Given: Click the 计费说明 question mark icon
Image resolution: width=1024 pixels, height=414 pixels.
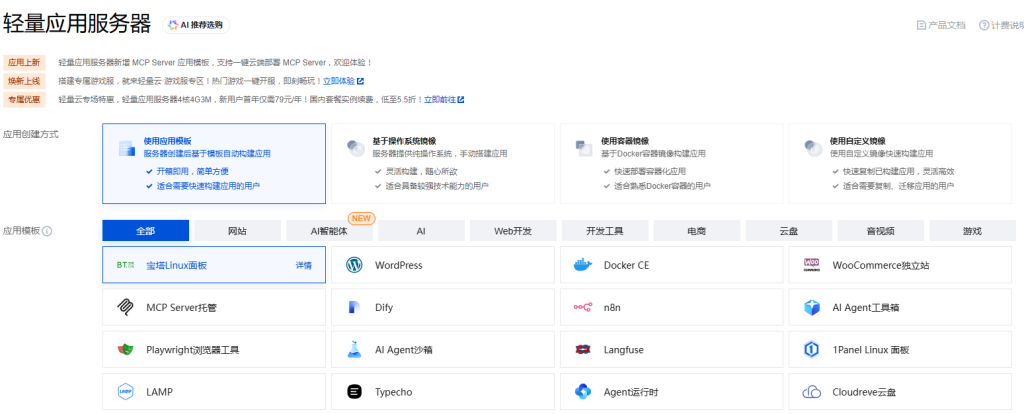Looking at the screenshot, I should 984,25.
